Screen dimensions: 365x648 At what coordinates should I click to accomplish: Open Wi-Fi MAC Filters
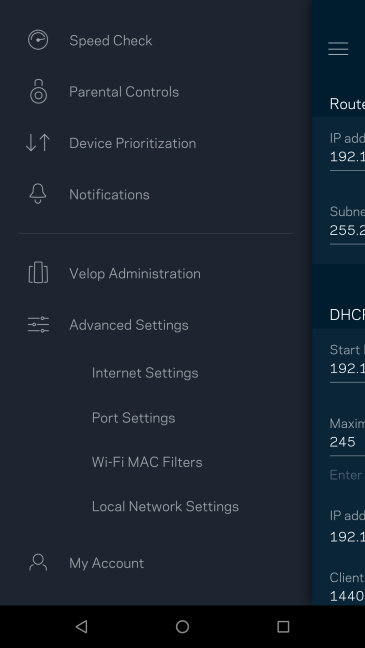[x=147, y=462]
